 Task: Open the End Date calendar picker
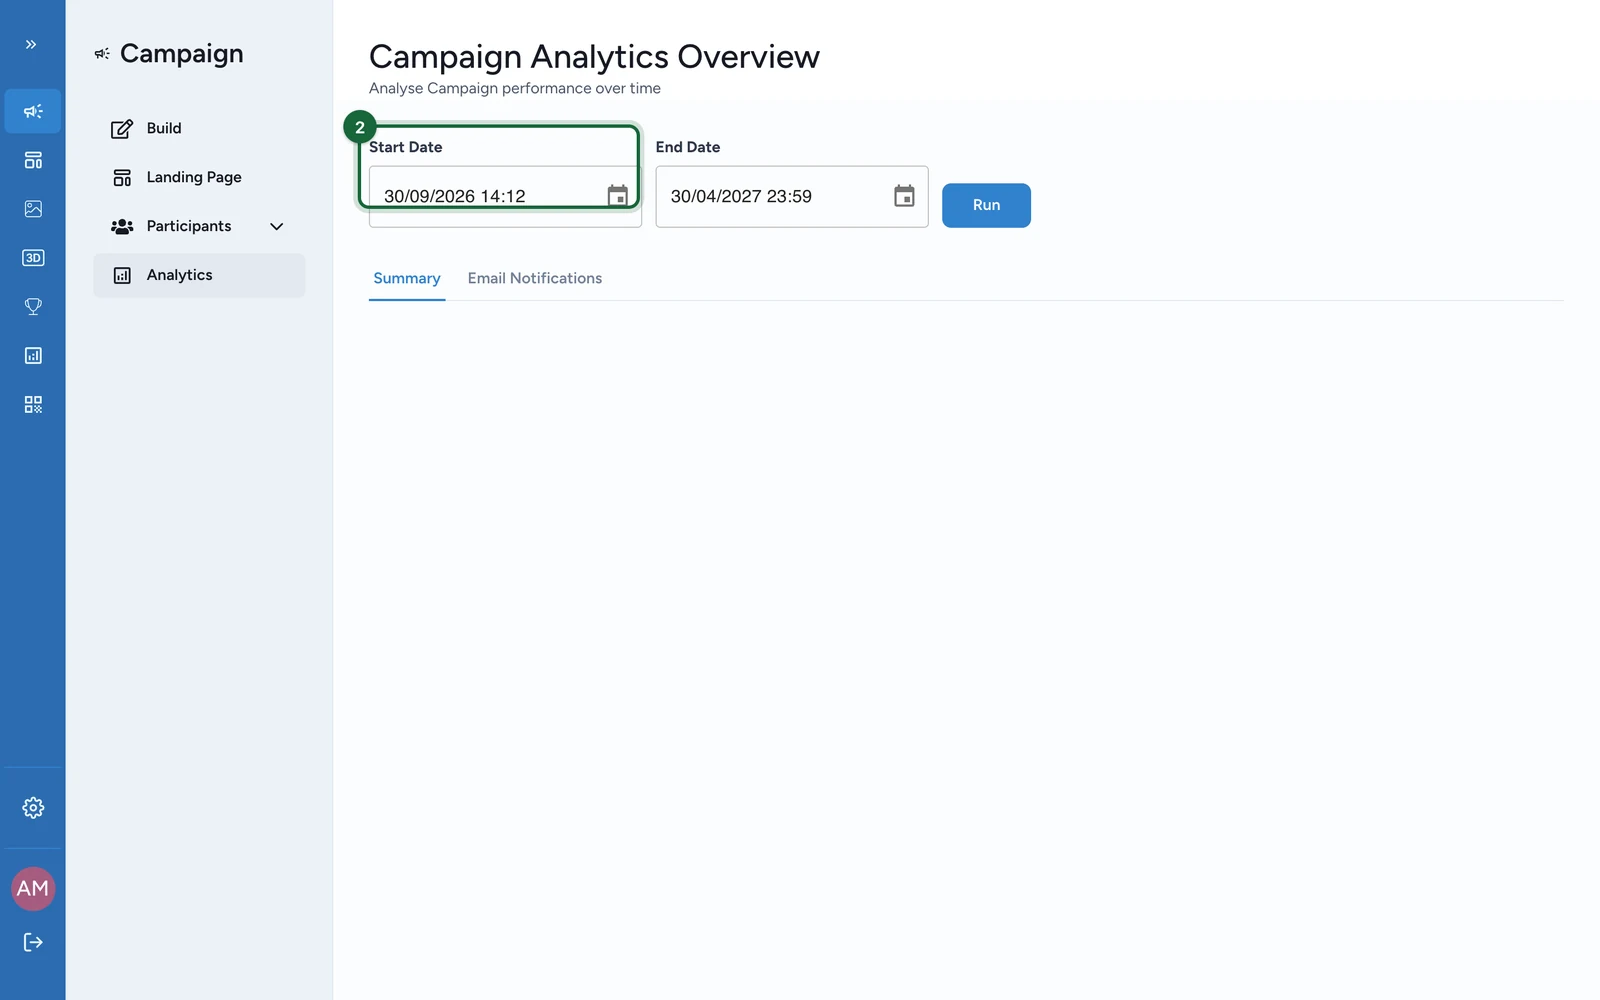point(904,196)
